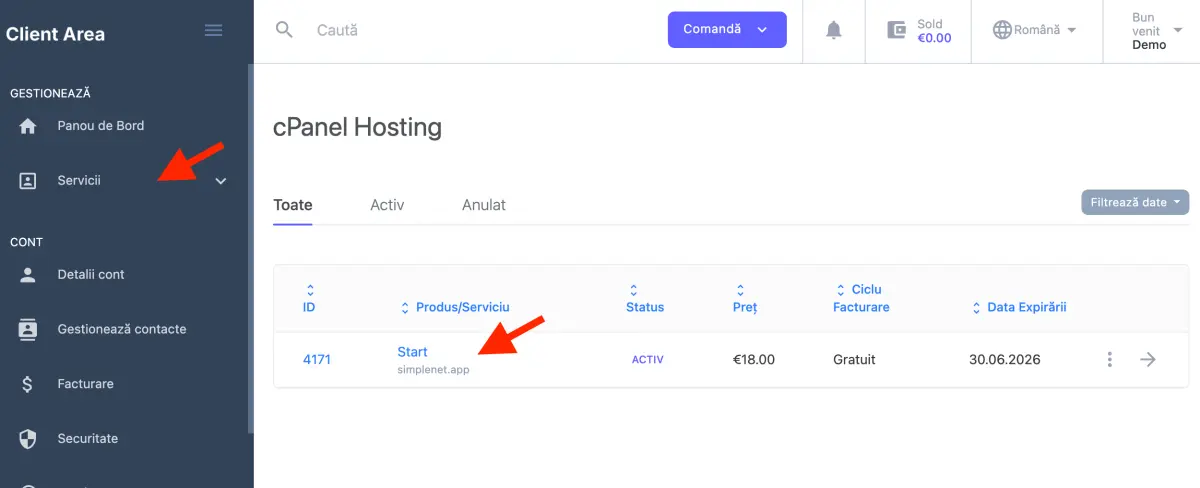Open the Start product link
The image size is (1200, 488).
click(412, 352)
